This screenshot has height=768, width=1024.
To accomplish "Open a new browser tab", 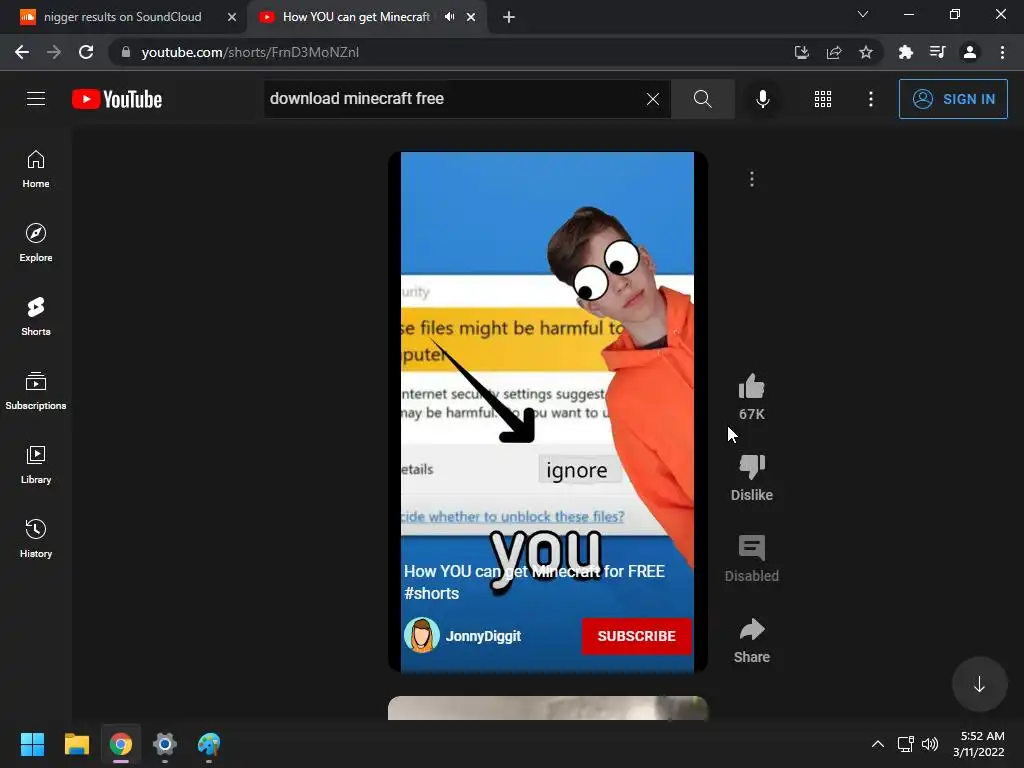I will [x=509, y=17].
